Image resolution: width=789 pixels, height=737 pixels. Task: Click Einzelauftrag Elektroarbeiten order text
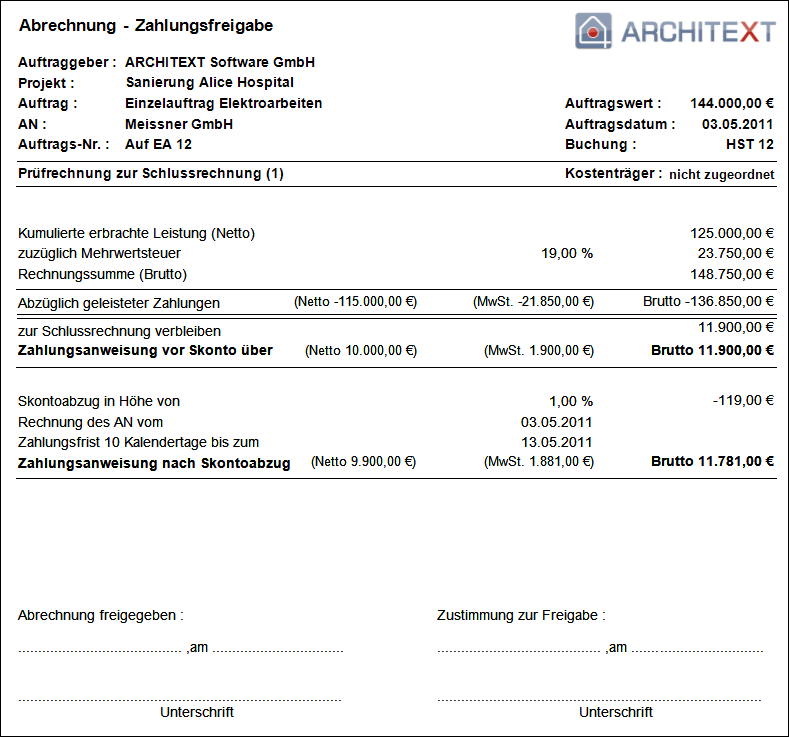[x=223, y=104]
